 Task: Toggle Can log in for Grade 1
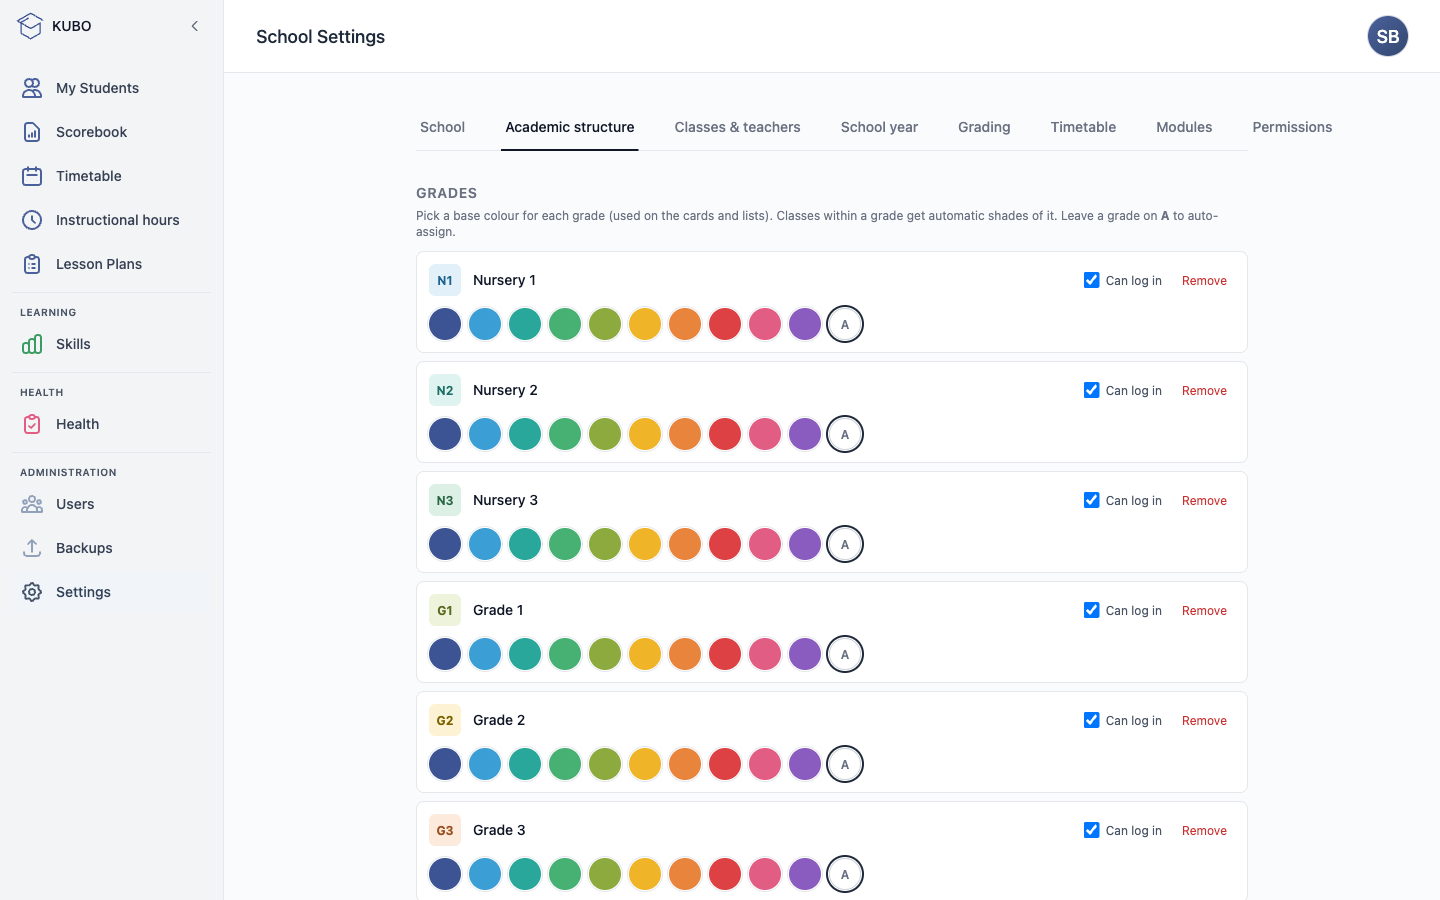coord(1091,610)
